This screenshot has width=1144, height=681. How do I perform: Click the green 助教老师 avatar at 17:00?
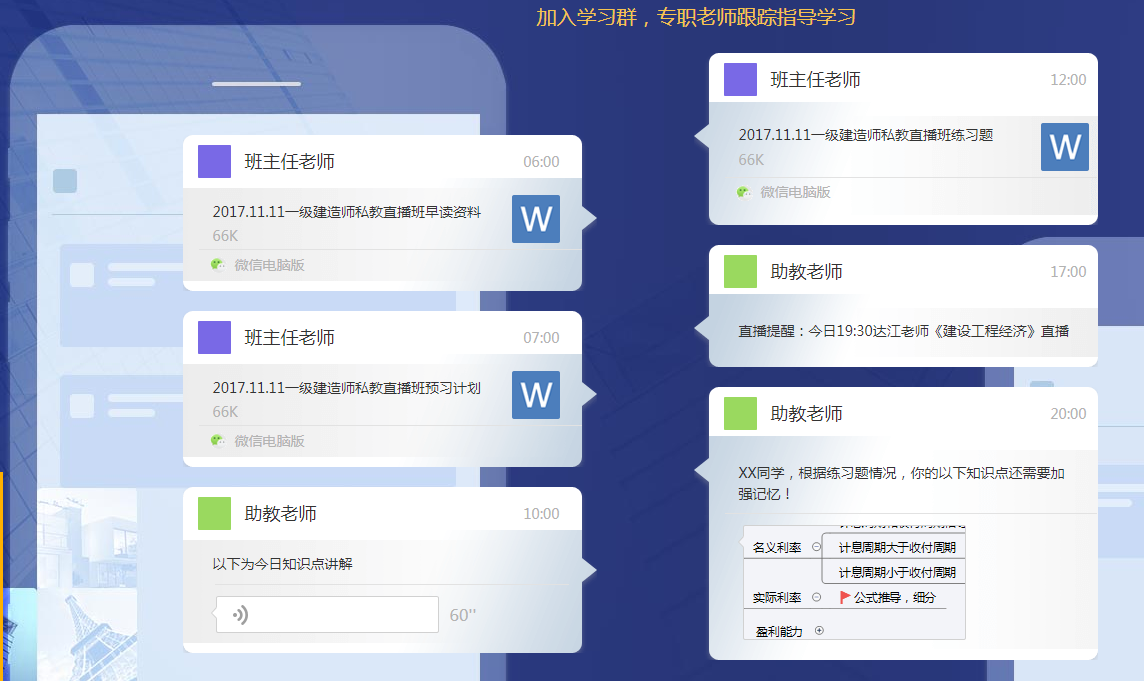[740, 272]
